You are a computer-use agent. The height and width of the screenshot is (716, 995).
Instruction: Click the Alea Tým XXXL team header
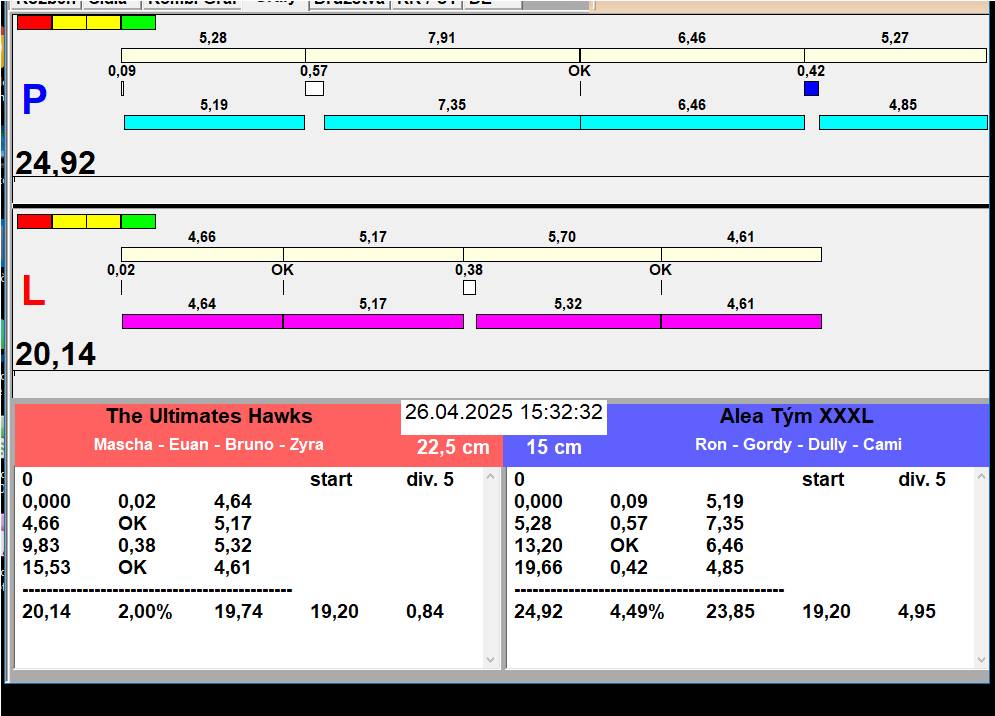click(796, 417)
